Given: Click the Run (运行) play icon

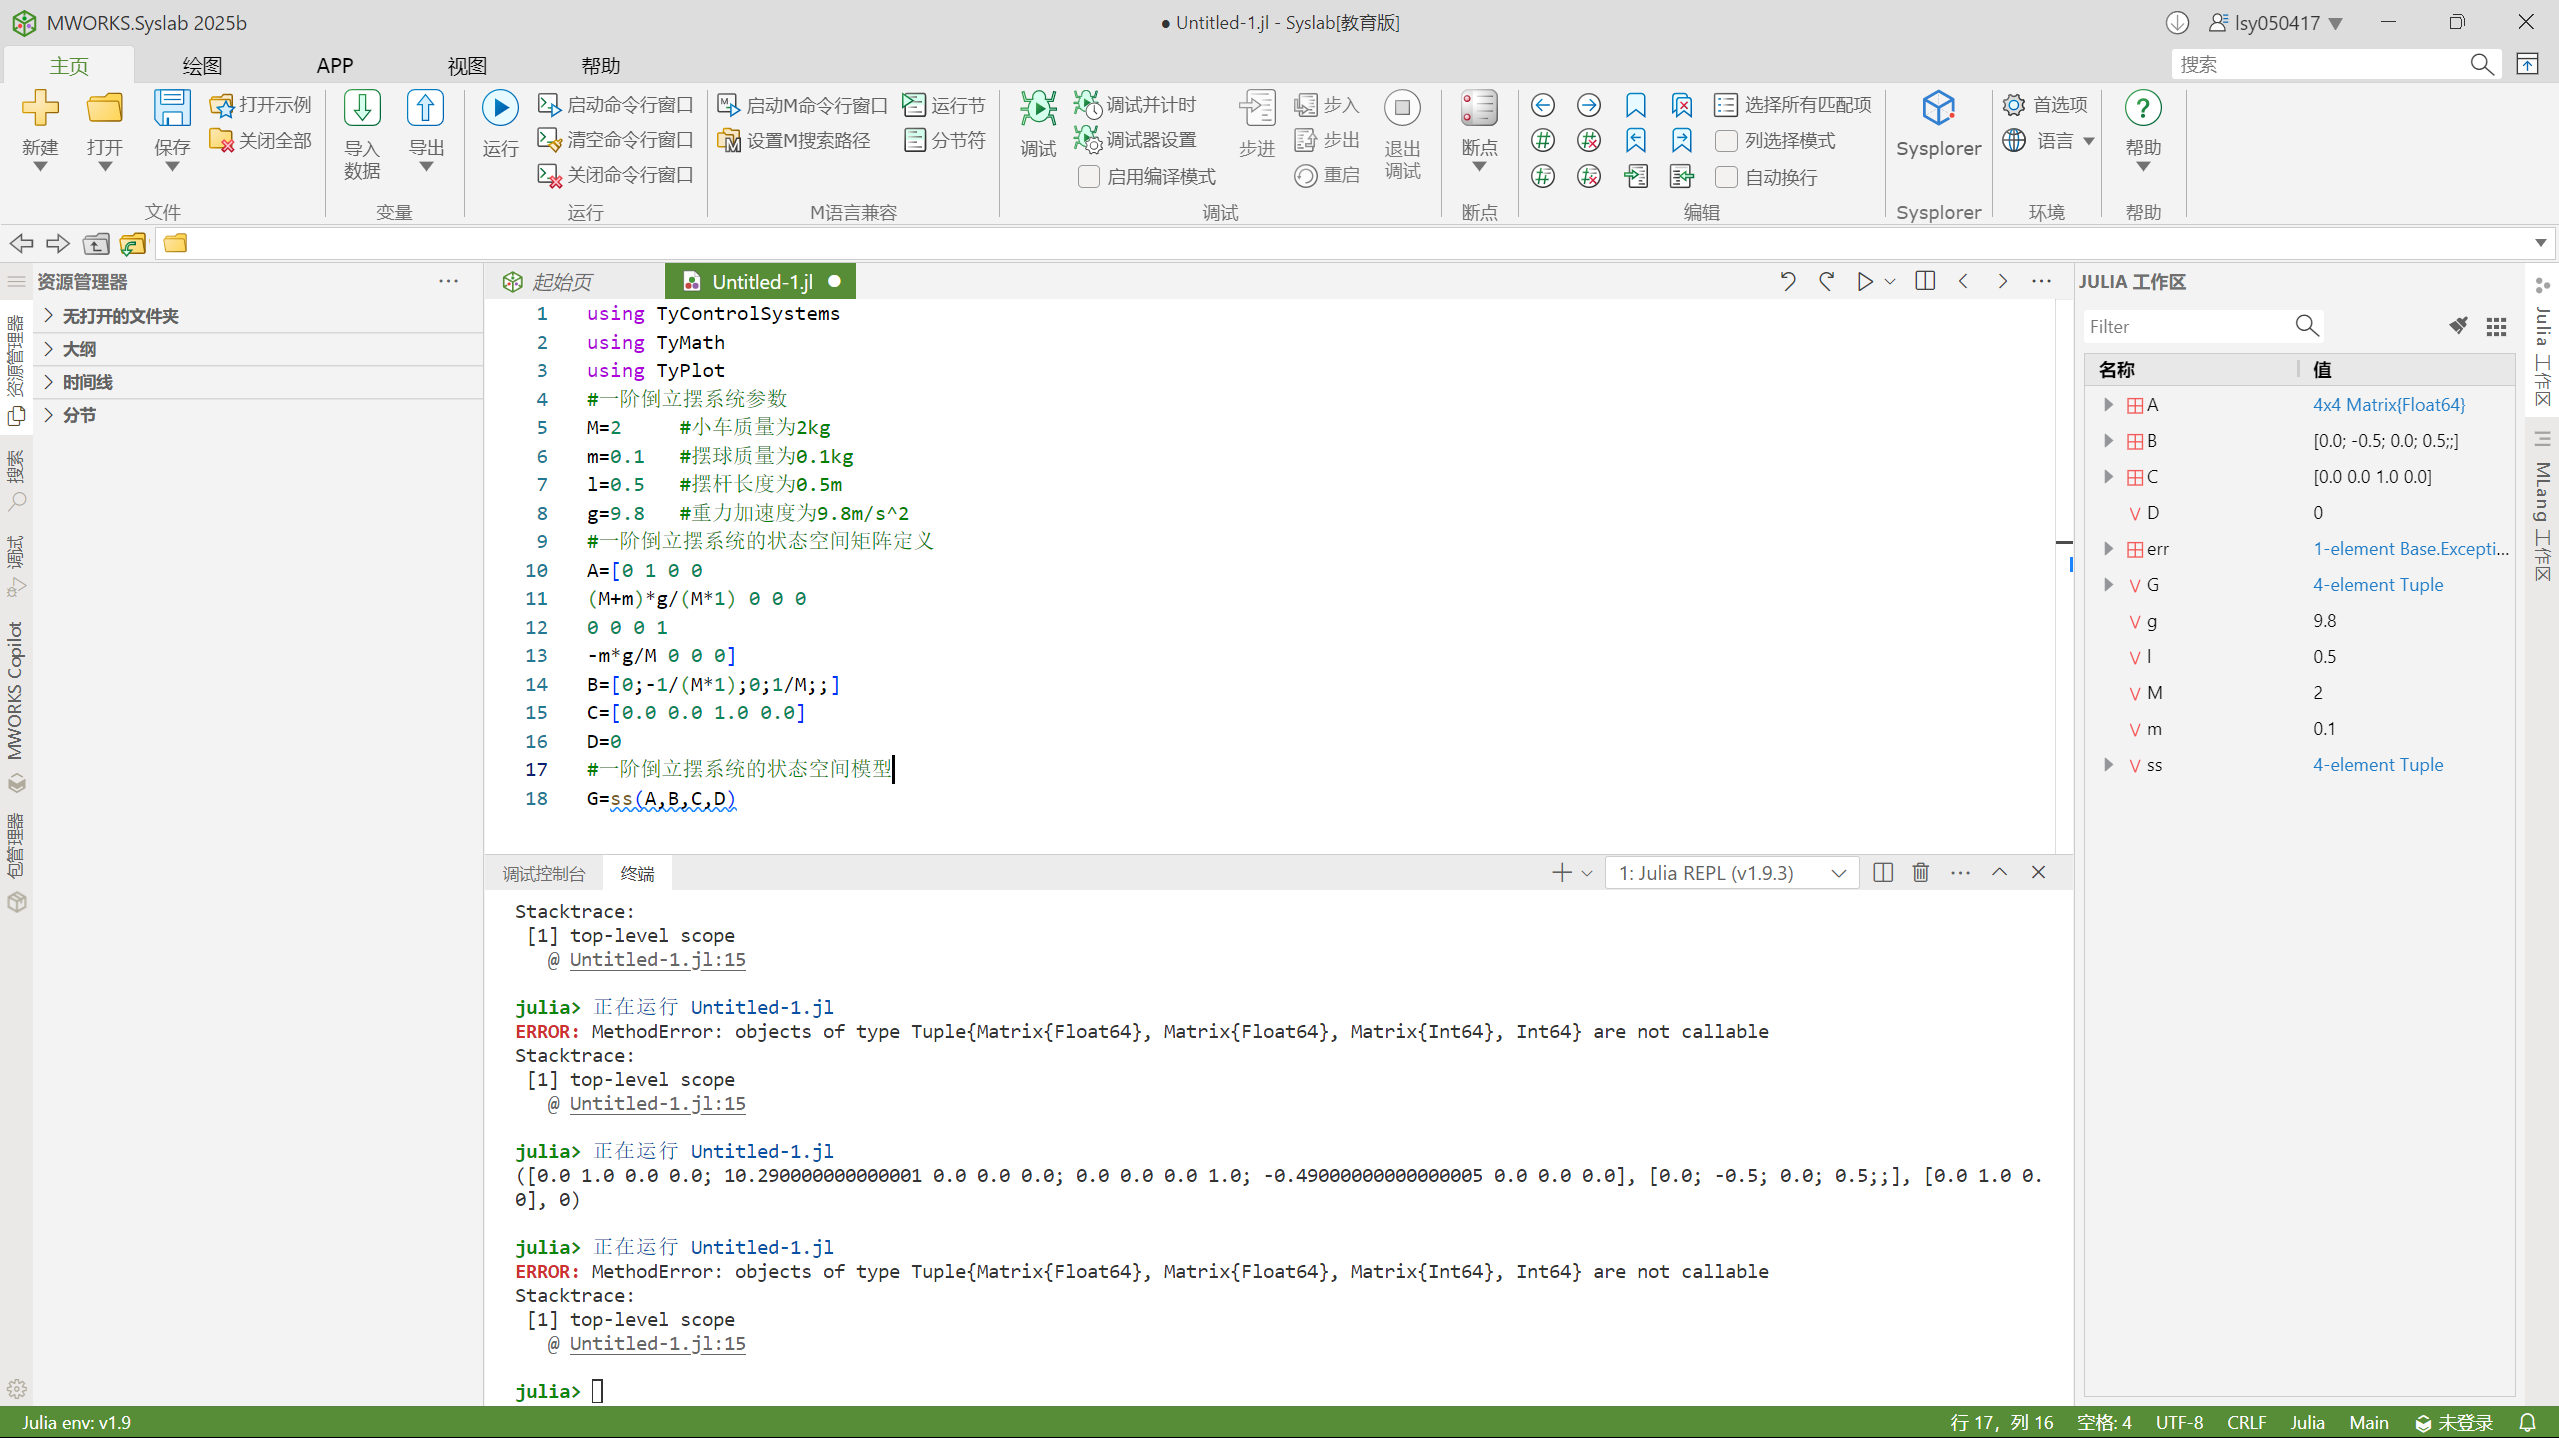Looking at the screenshot, I should tap(500, 108).
